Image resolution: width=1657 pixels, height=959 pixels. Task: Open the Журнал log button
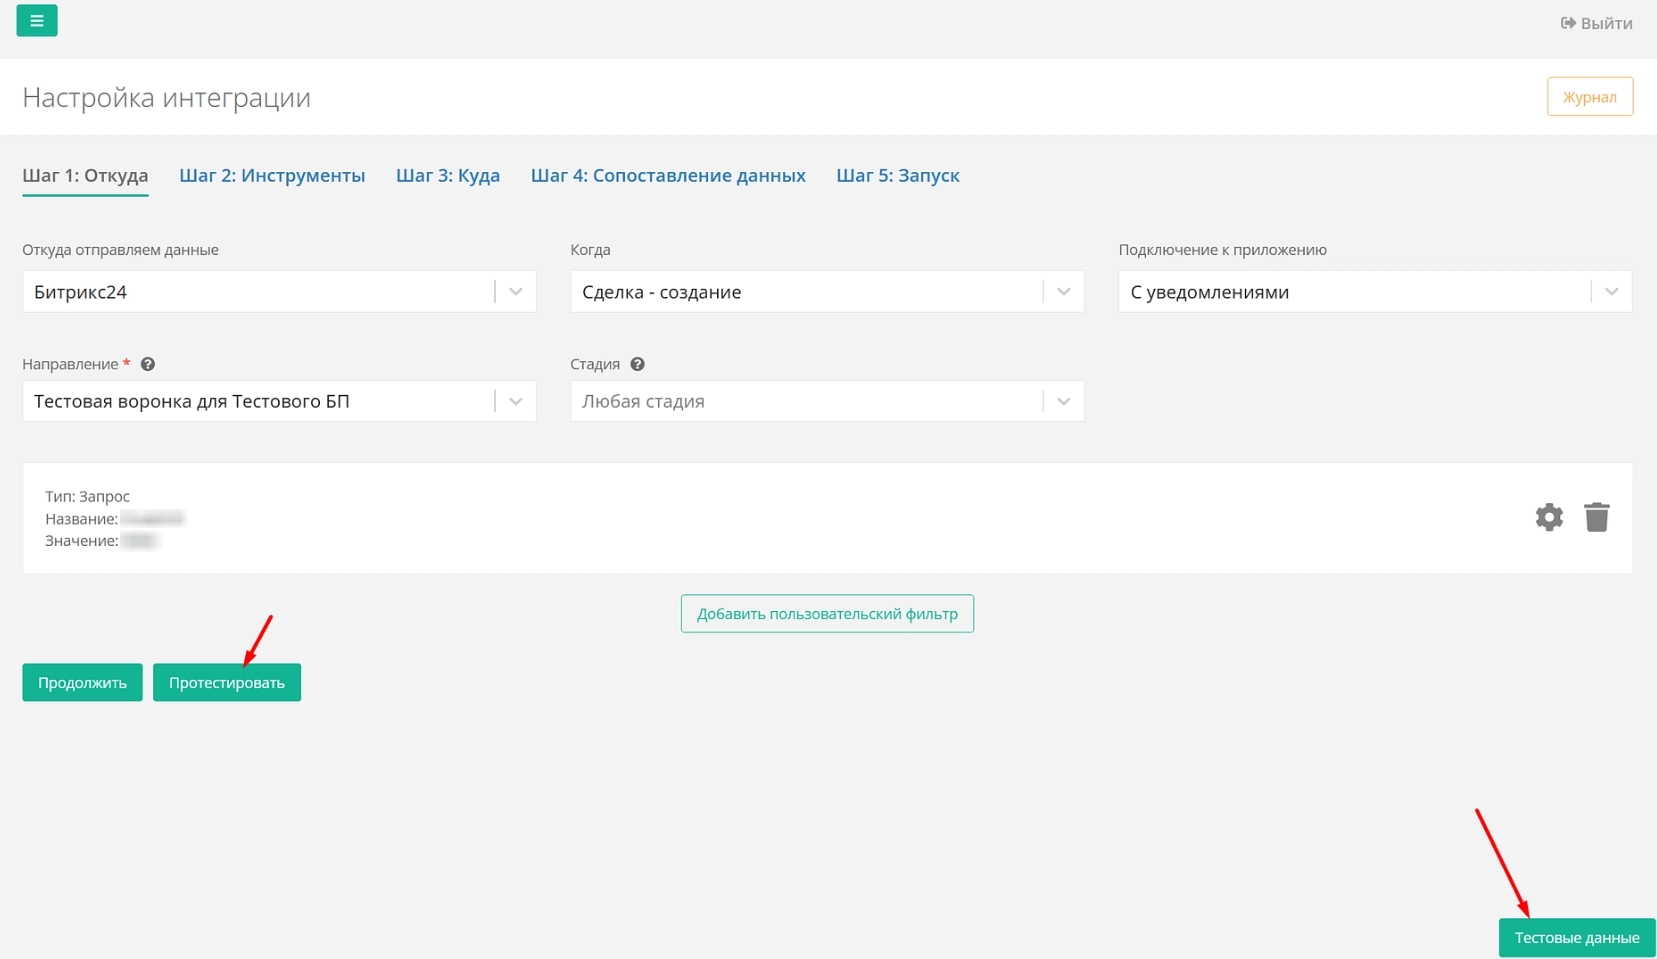click(x=1589, y=97)
